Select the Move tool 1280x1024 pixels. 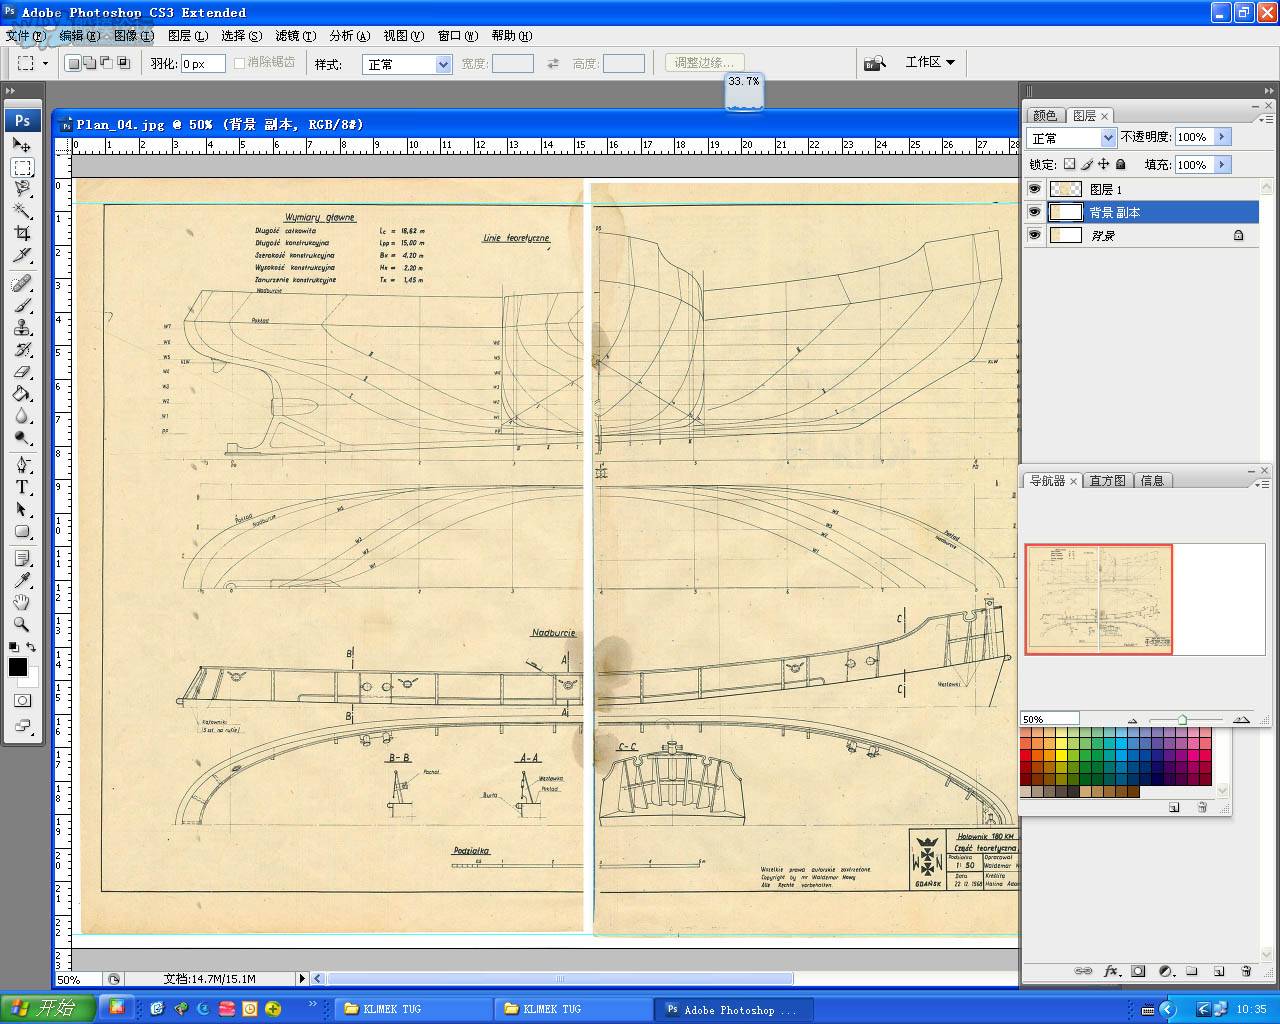coord(22,145)
